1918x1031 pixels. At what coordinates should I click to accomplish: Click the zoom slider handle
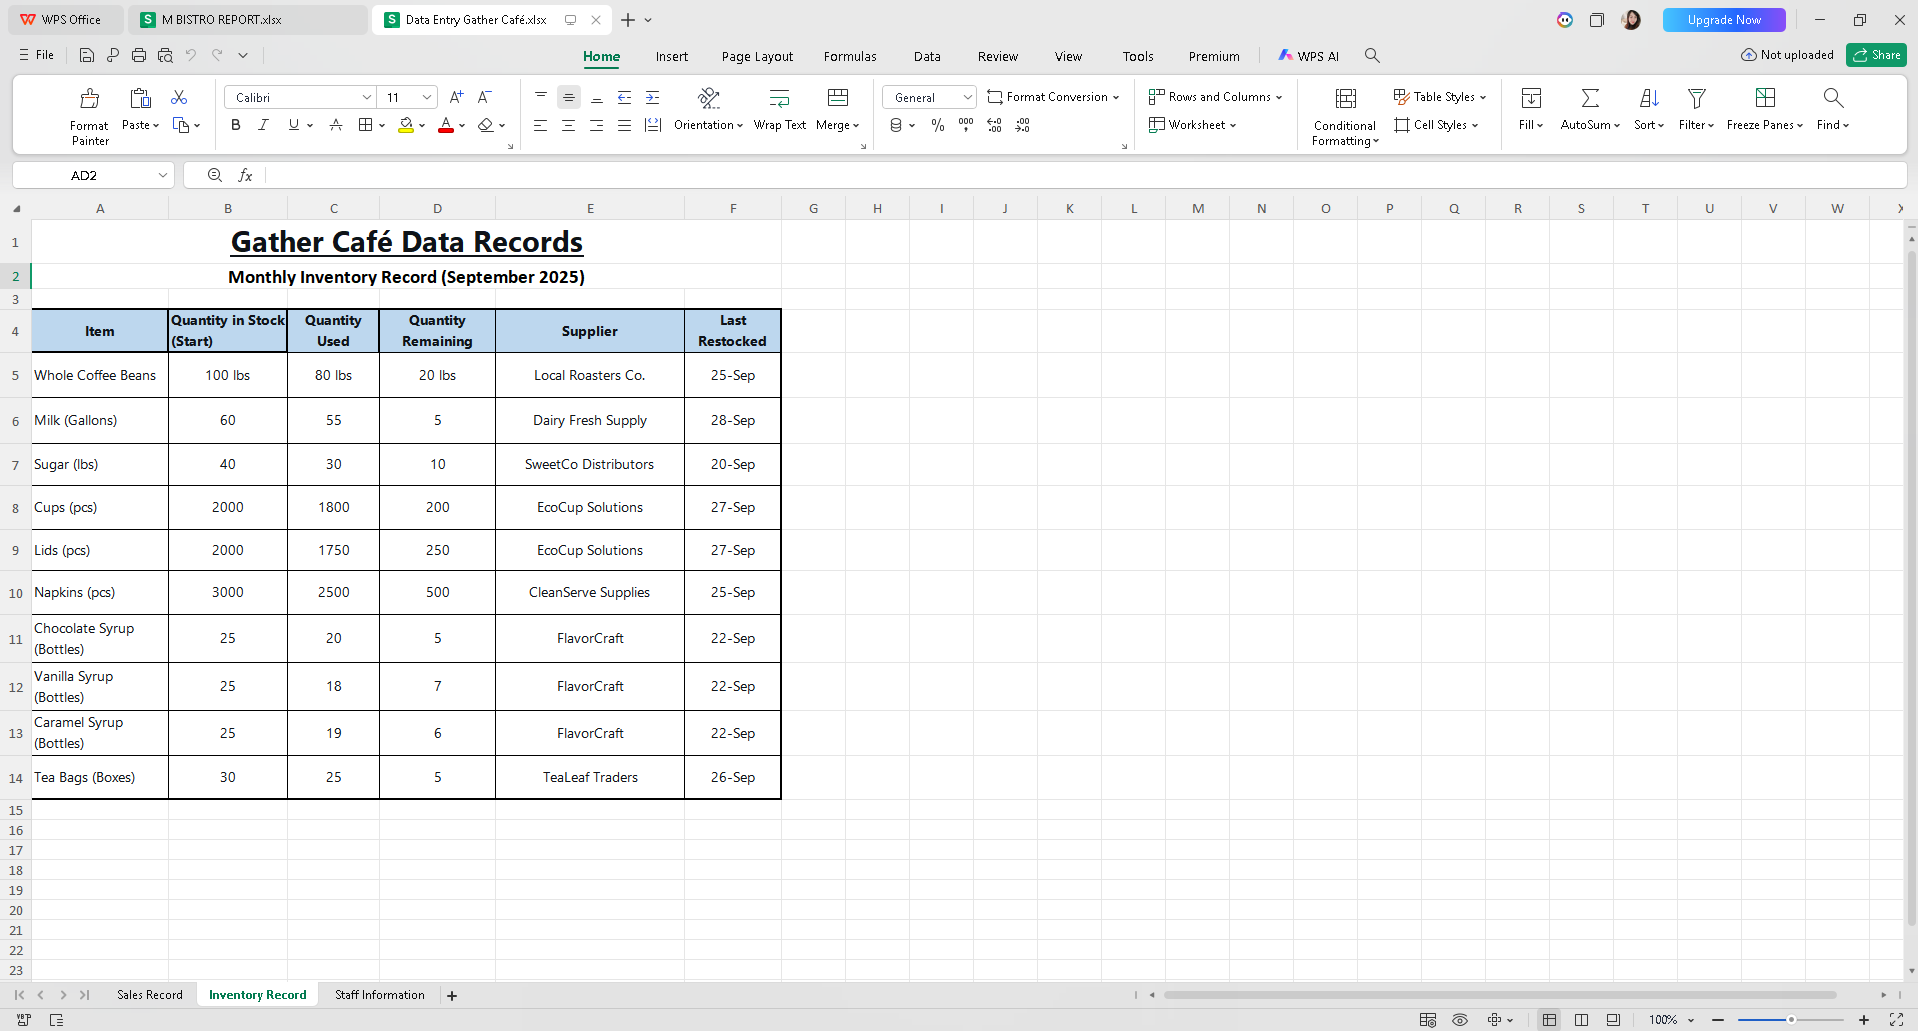pos(1791,1020)
